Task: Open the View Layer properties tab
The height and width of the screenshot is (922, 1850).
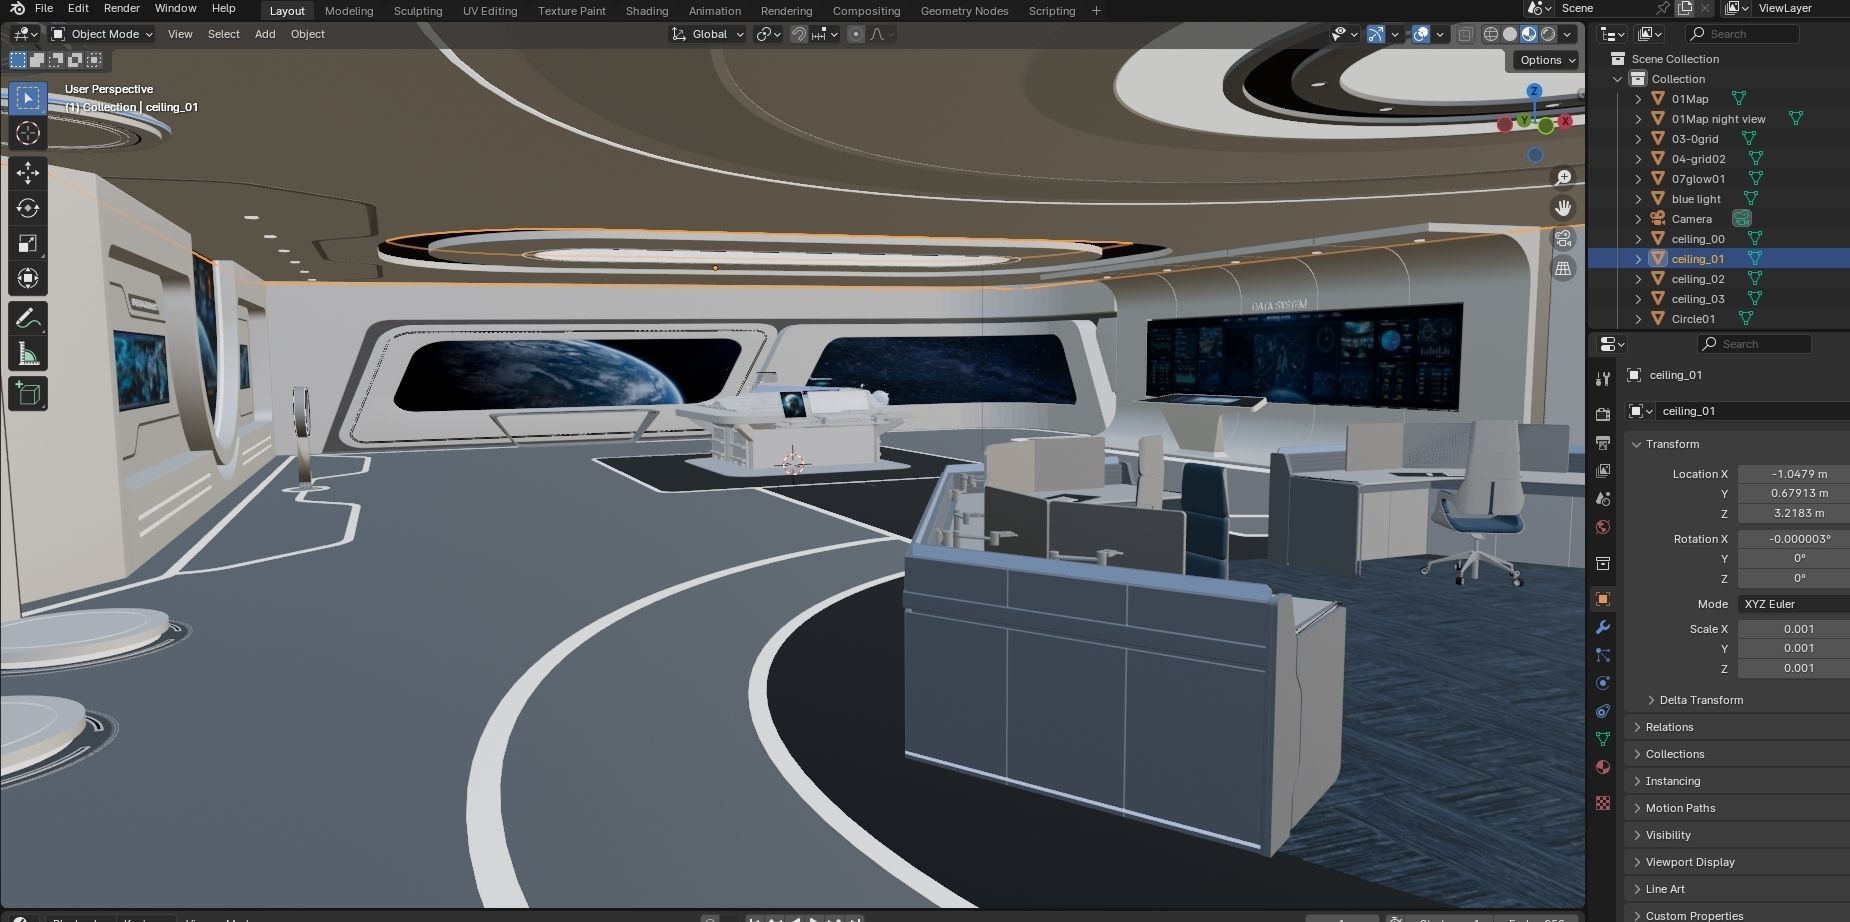Action: (1603, 470)
